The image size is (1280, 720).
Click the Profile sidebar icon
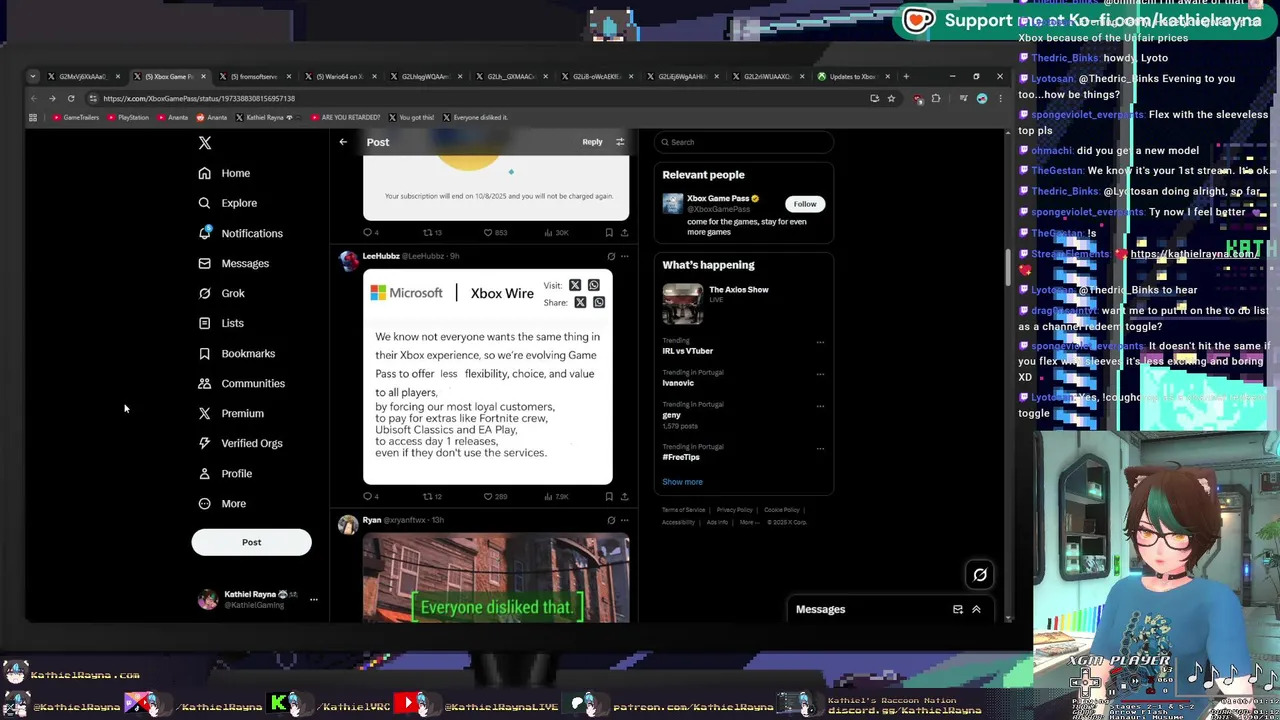coord(204,473)
